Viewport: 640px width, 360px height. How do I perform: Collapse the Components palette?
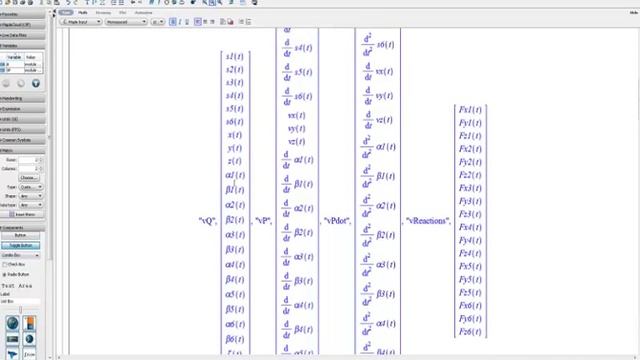(x=22, y=228)
